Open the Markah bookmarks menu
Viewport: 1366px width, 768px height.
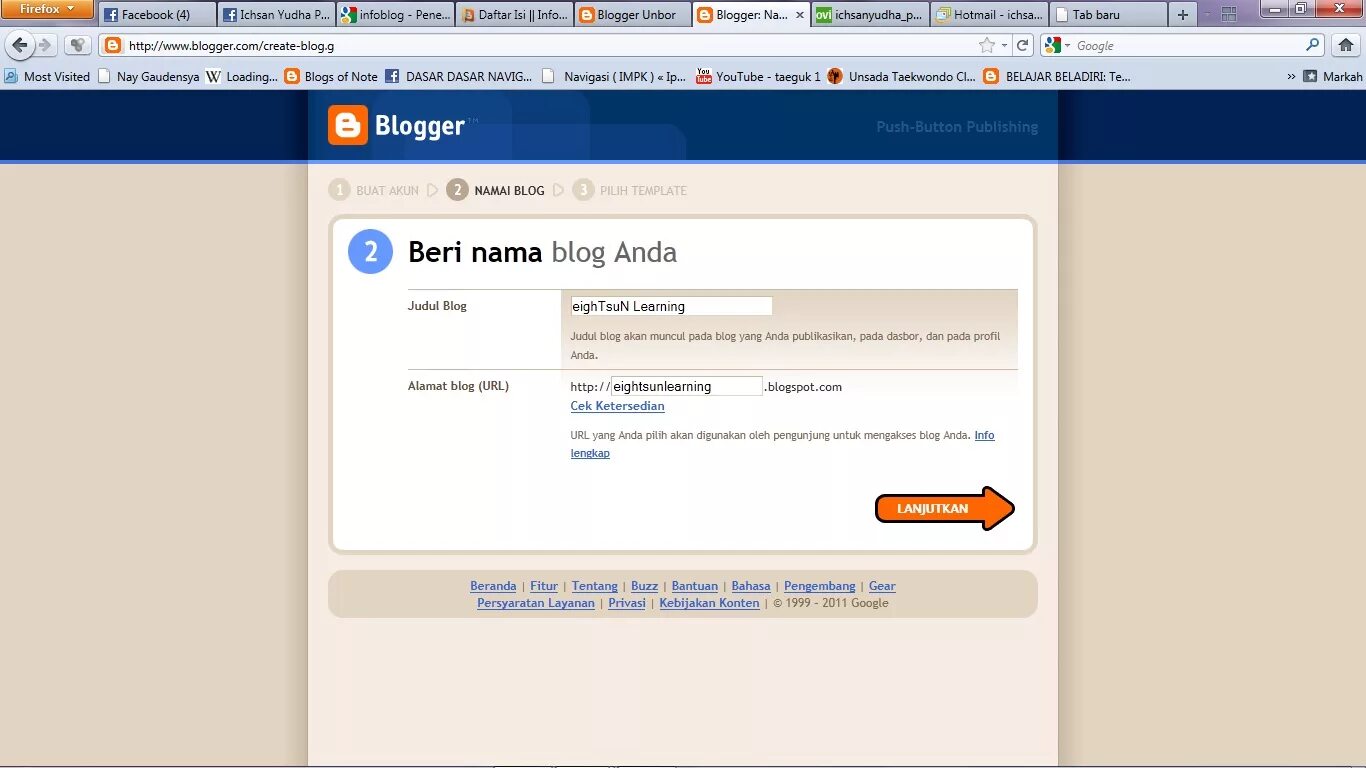(1333, 76)
